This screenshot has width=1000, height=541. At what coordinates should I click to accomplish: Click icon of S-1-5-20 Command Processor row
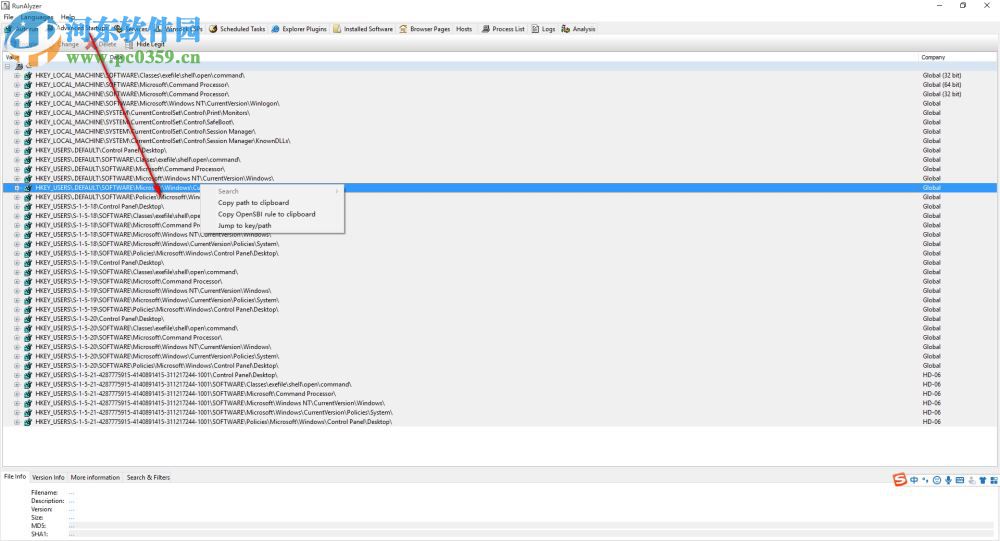tap(28, 337)
